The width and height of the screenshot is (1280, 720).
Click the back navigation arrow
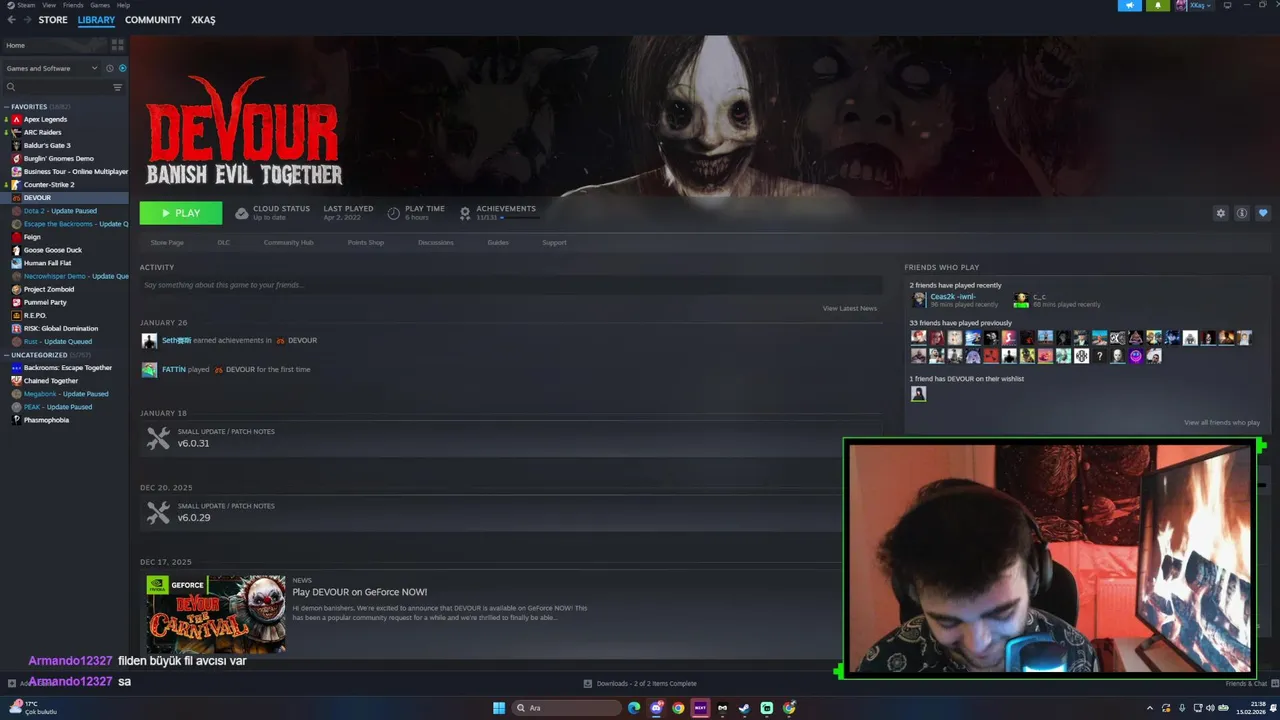pos(12,20)
